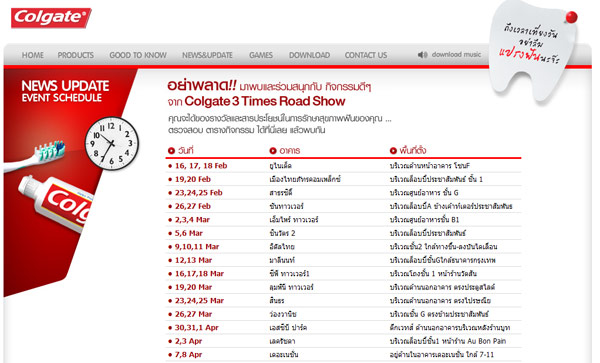Click the red arrow icon beside วันที่ header

171,151
